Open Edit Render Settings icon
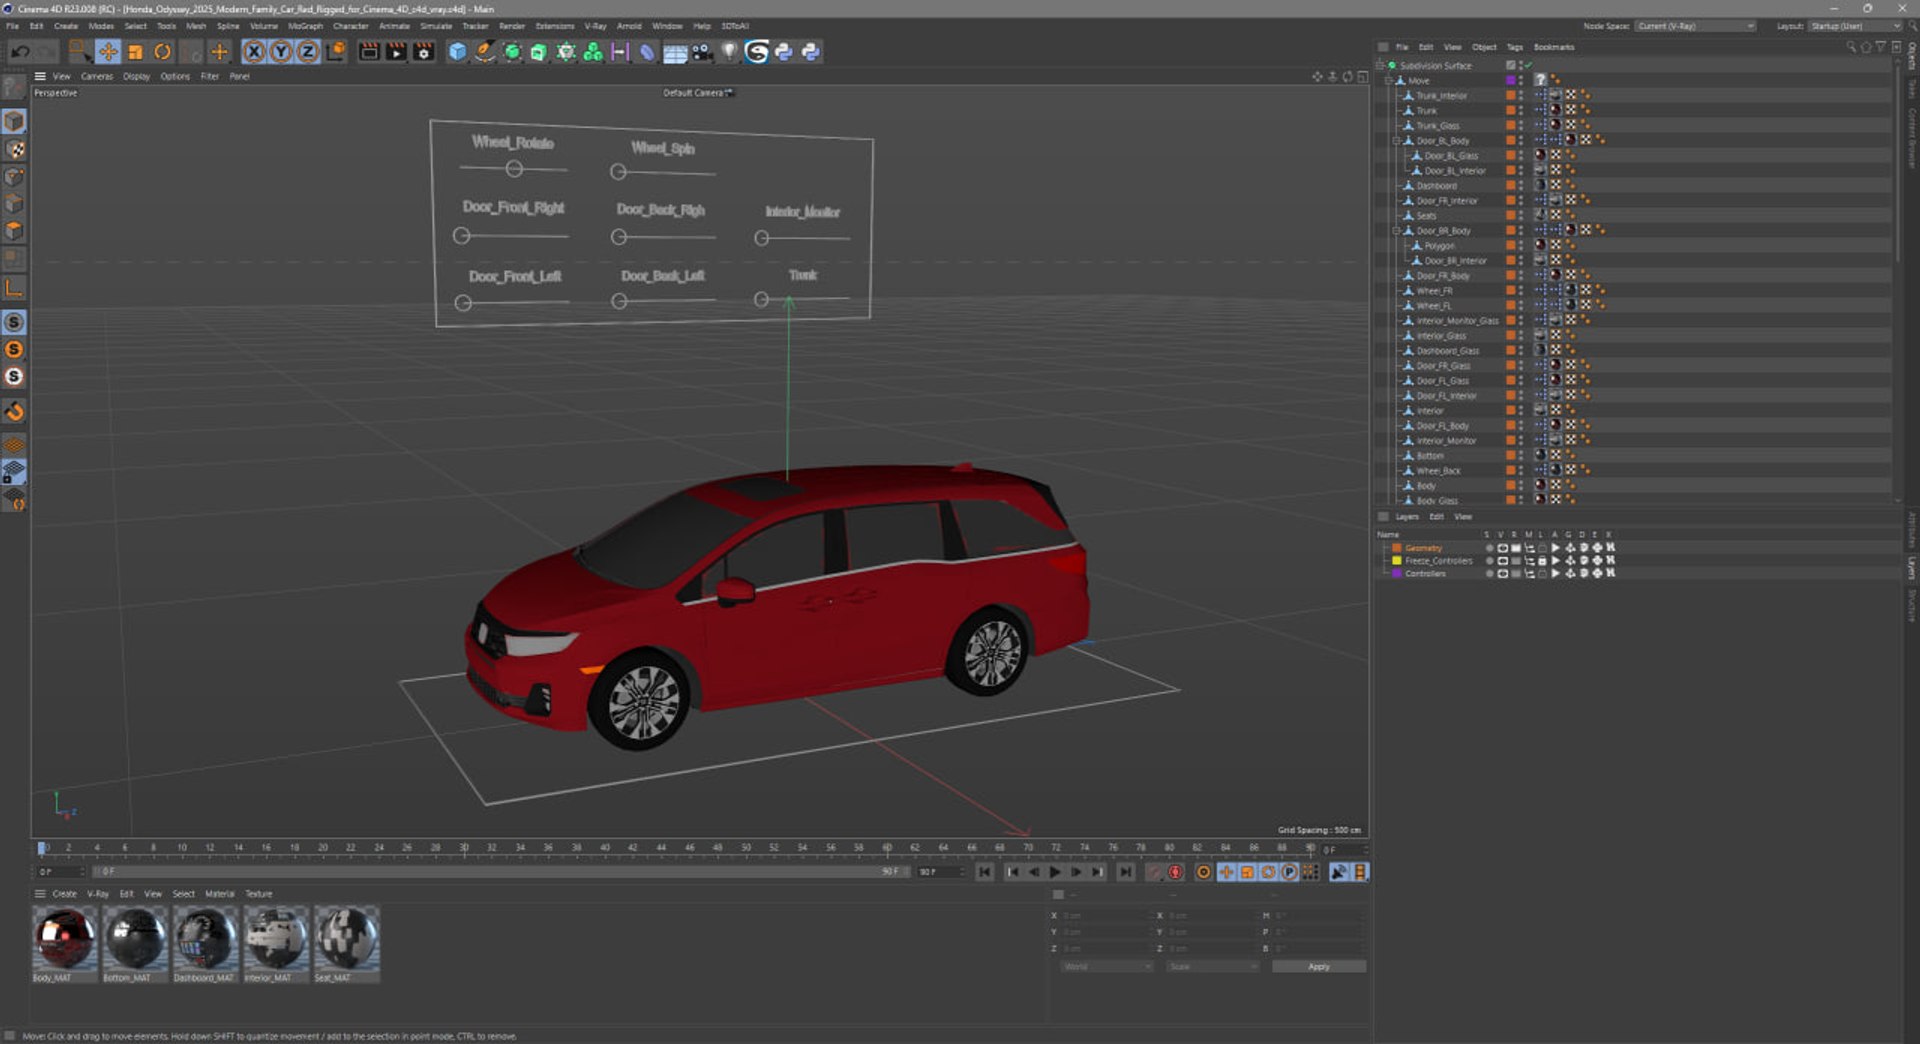The image size is (1920, 1044). (x=424, y=52)
